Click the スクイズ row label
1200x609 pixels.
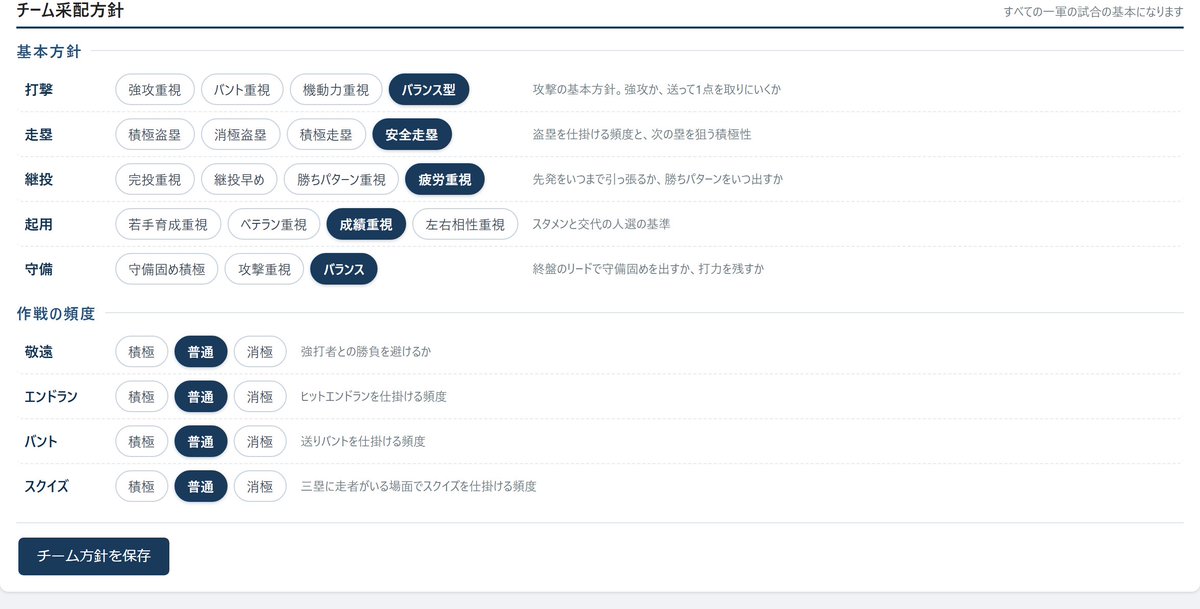46,486
